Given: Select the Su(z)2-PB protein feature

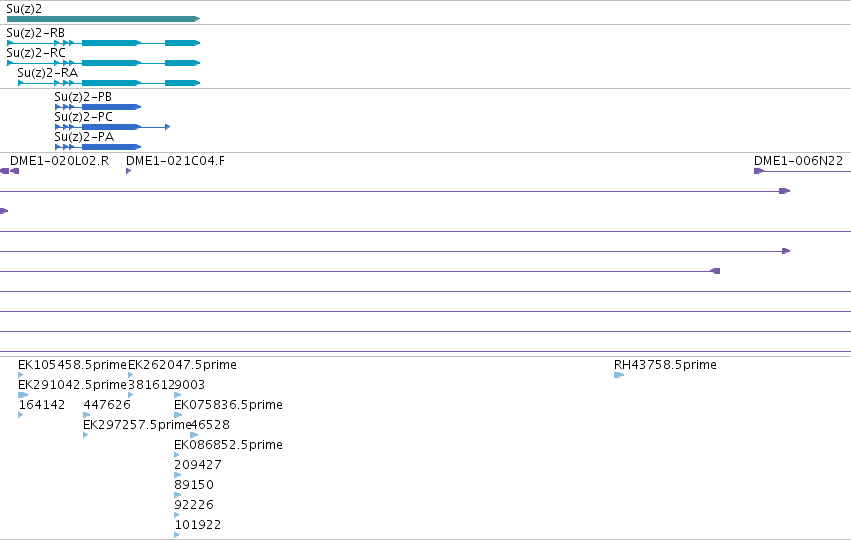Looking at the screenshot, I should click(x=98, y=107).
